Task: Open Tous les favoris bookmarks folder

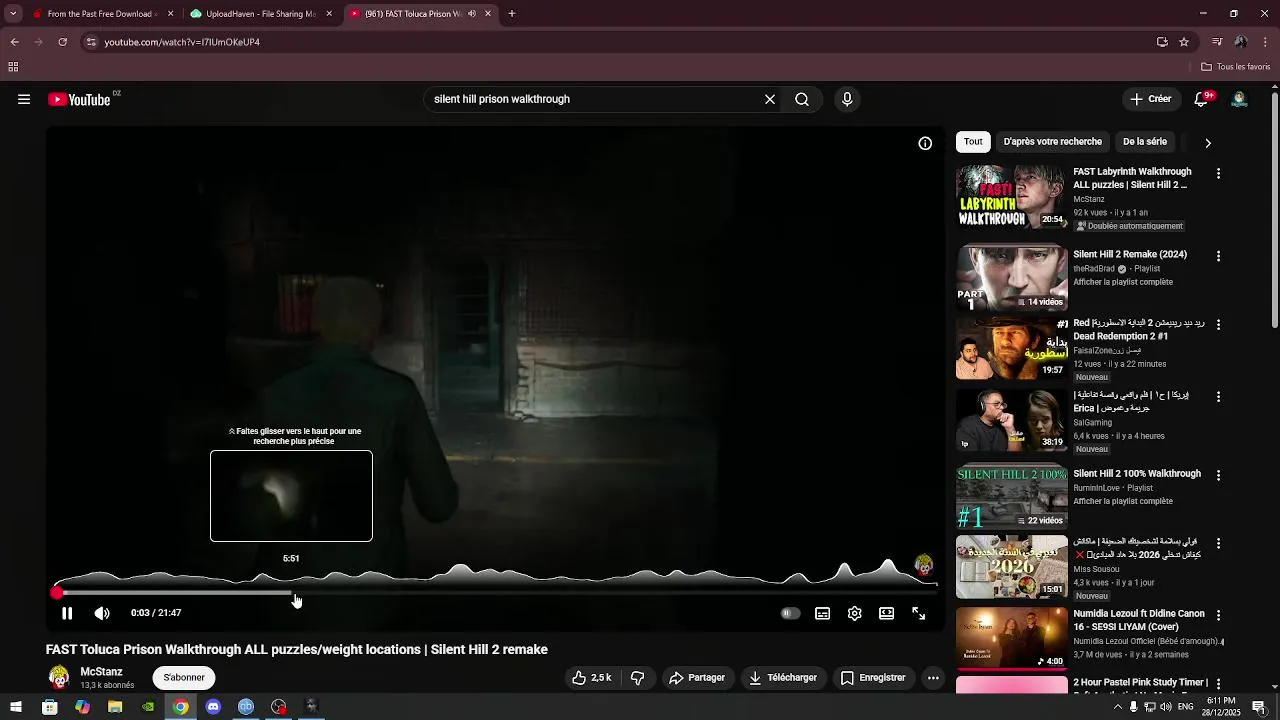Action: (x=1236, y=67)
